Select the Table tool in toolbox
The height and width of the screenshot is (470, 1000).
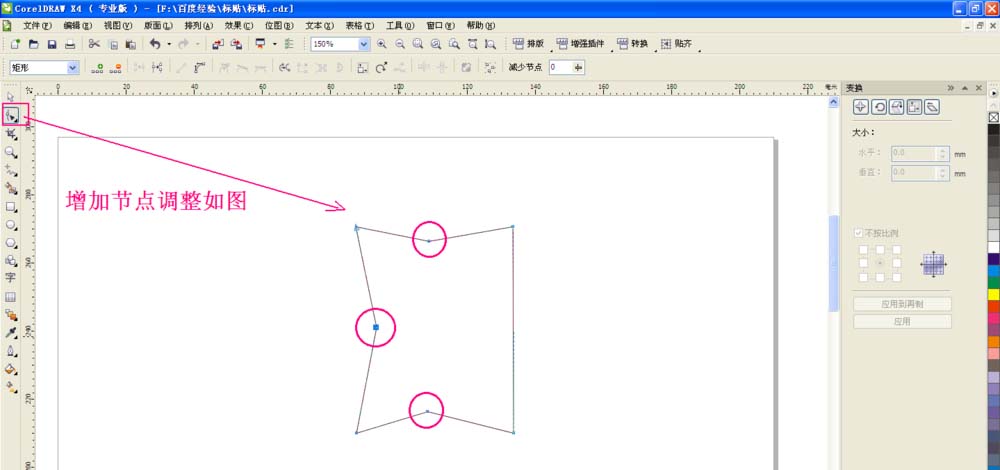point(11,297)
